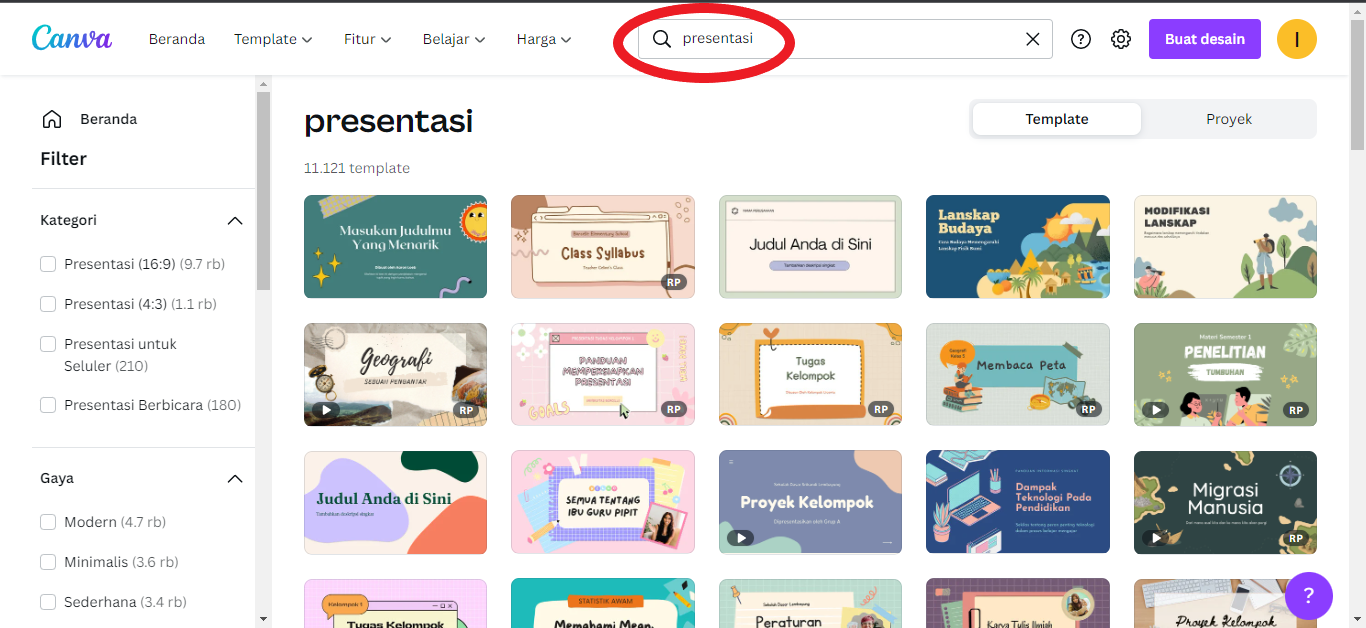This screenshot has width=1366, height=628.
Task: Click RP badge on Panduan Mempersiapkan Presentasi
Action: pos(674,410)
